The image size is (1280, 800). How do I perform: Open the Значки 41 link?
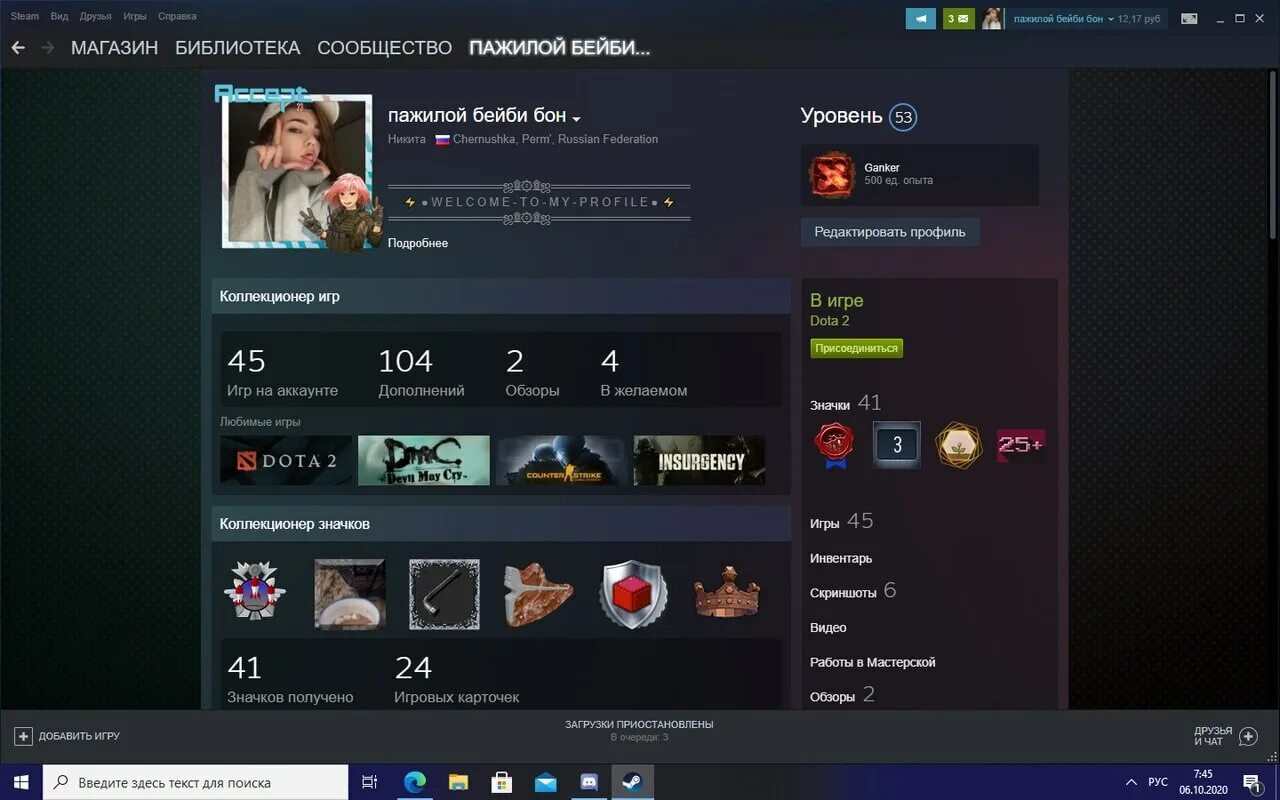(x=846, y=404)
